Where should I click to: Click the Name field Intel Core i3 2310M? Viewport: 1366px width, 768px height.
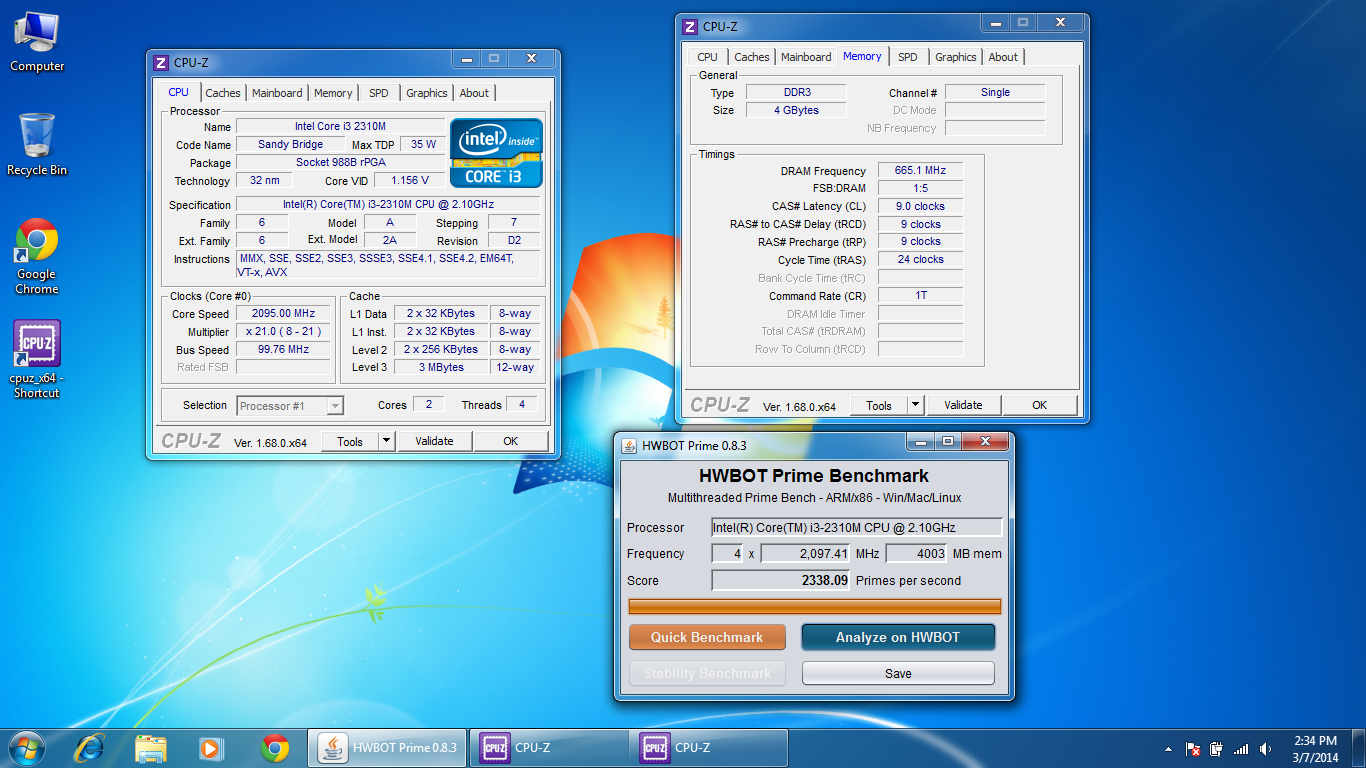tap(340, 126)
